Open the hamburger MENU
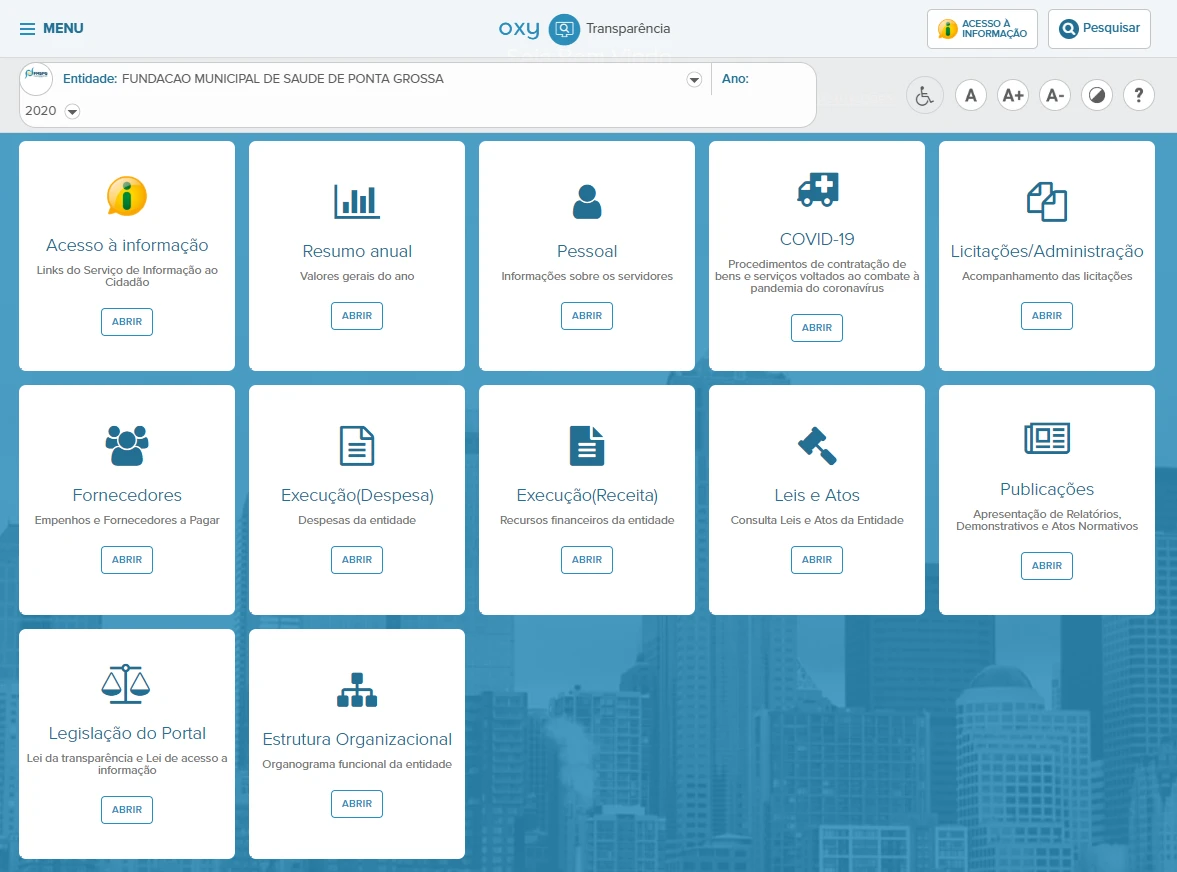 (x=52, y=29)
